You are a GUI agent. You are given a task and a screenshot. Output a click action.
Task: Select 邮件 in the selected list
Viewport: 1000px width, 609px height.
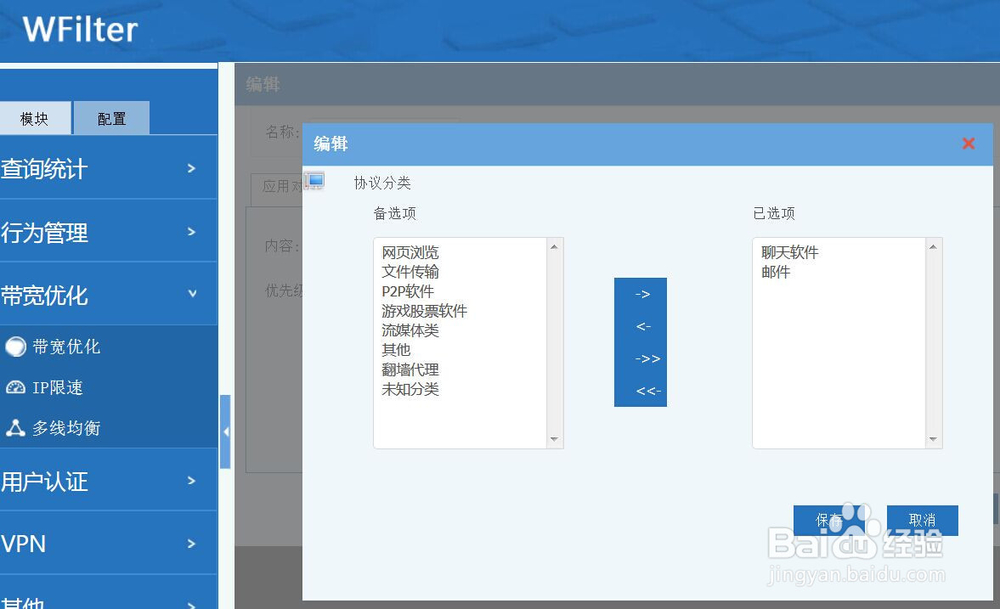776,272
